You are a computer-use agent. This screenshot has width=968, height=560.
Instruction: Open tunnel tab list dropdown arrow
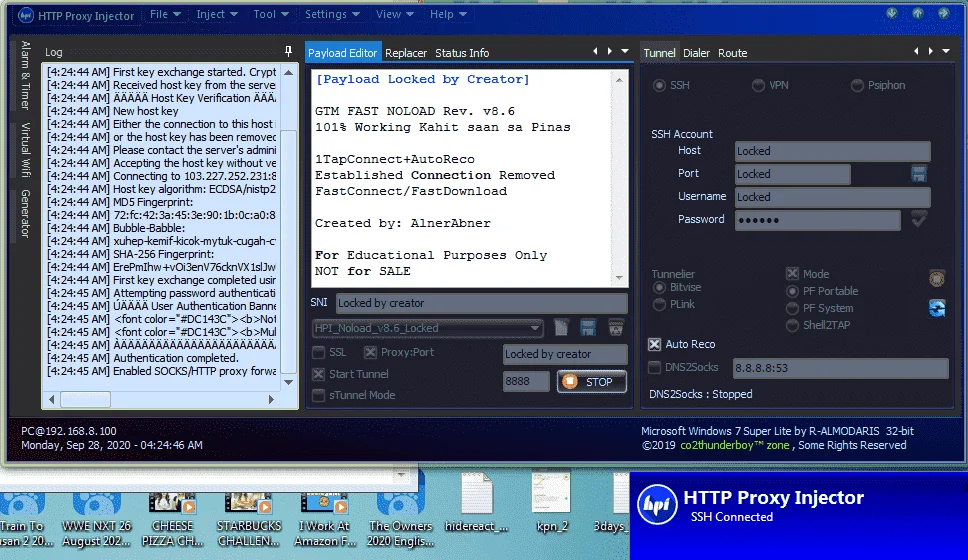[x=946, y=51]
